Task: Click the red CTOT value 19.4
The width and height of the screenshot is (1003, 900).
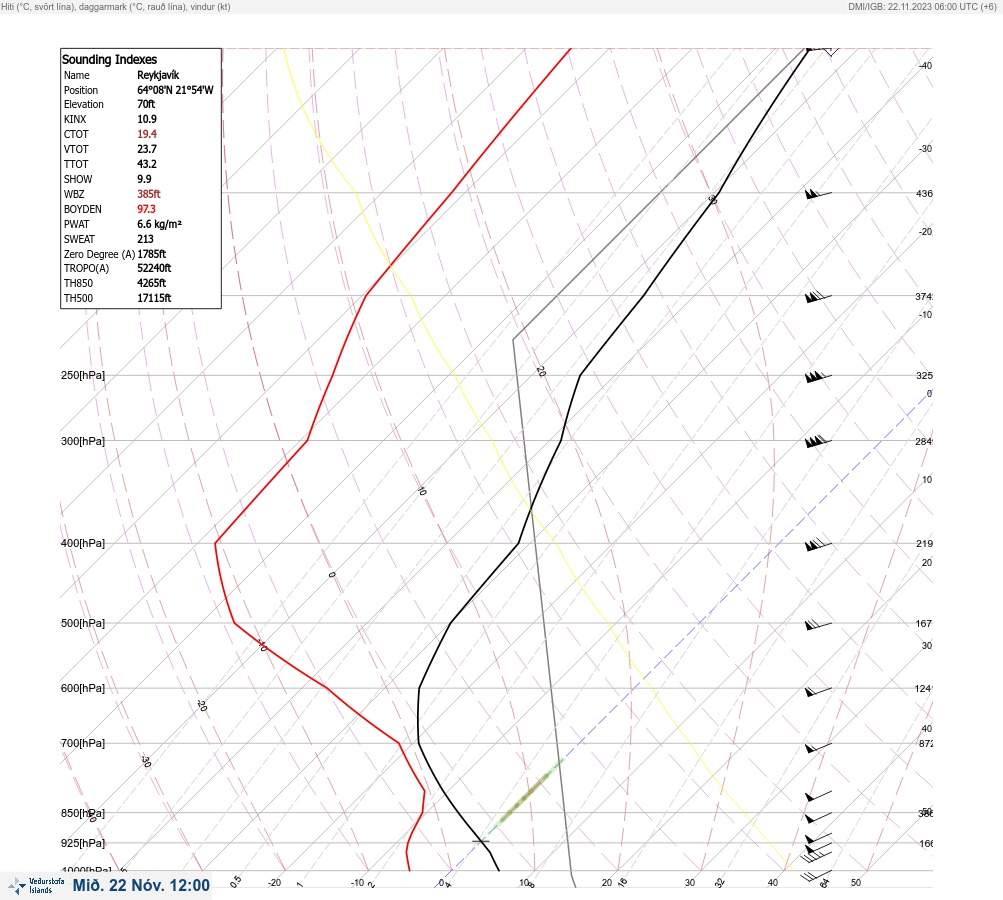Action: coord(146,134)
